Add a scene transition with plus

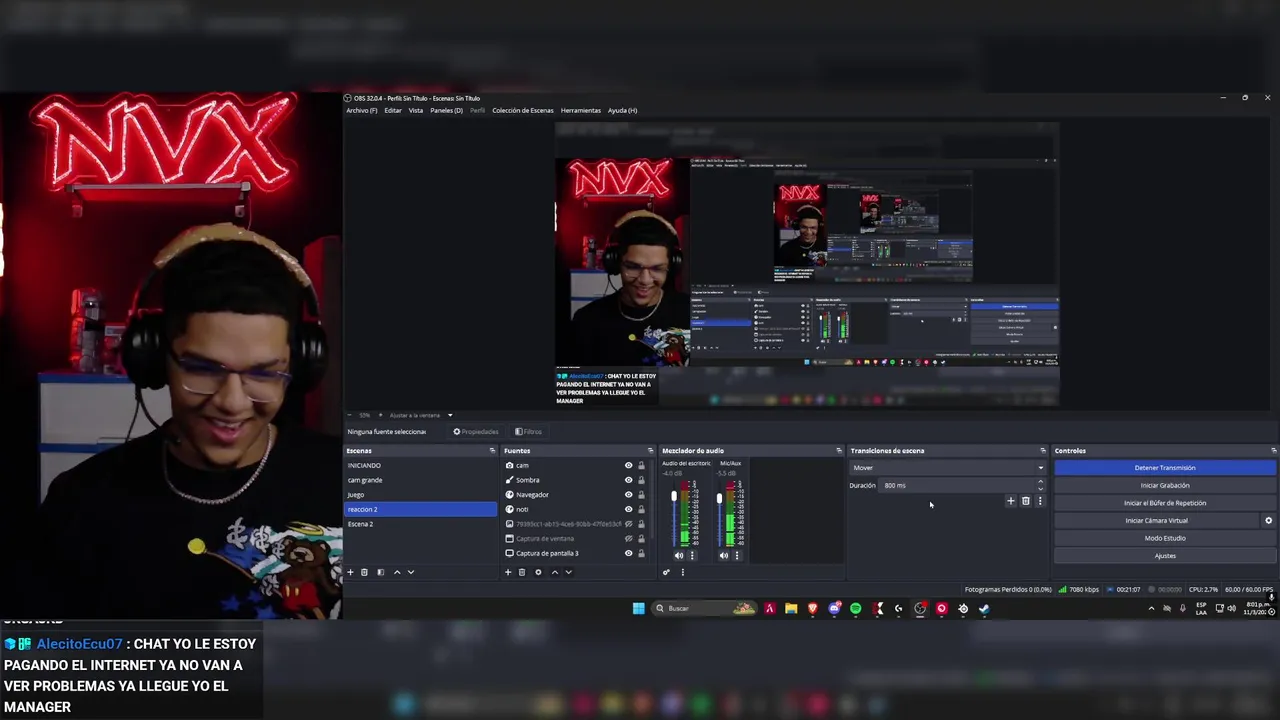(x=1010, y=501)
